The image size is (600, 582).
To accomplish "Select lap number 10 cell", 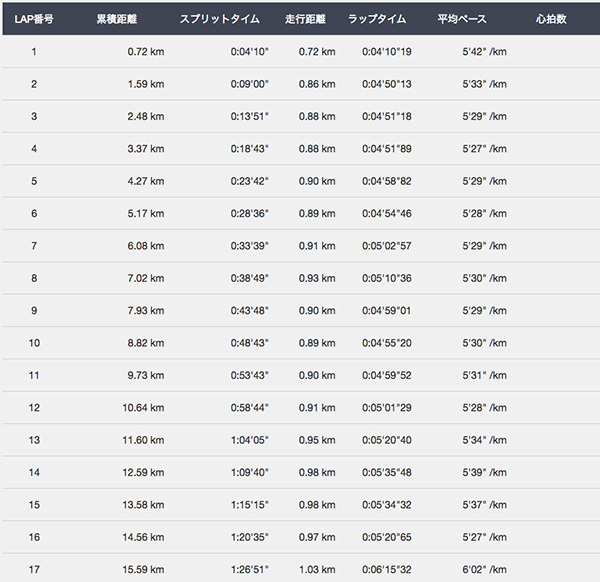I will pos(34,343).
